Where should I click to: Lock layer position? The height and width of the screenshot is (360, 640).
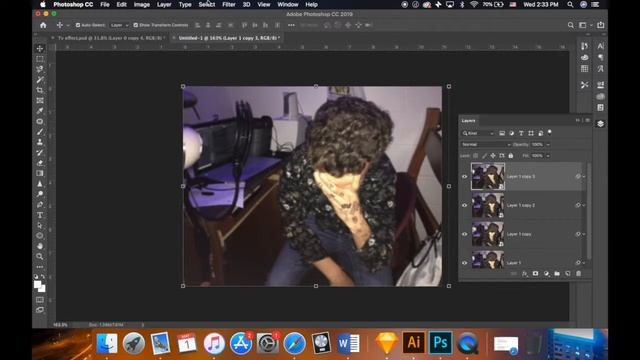point(493,156)
